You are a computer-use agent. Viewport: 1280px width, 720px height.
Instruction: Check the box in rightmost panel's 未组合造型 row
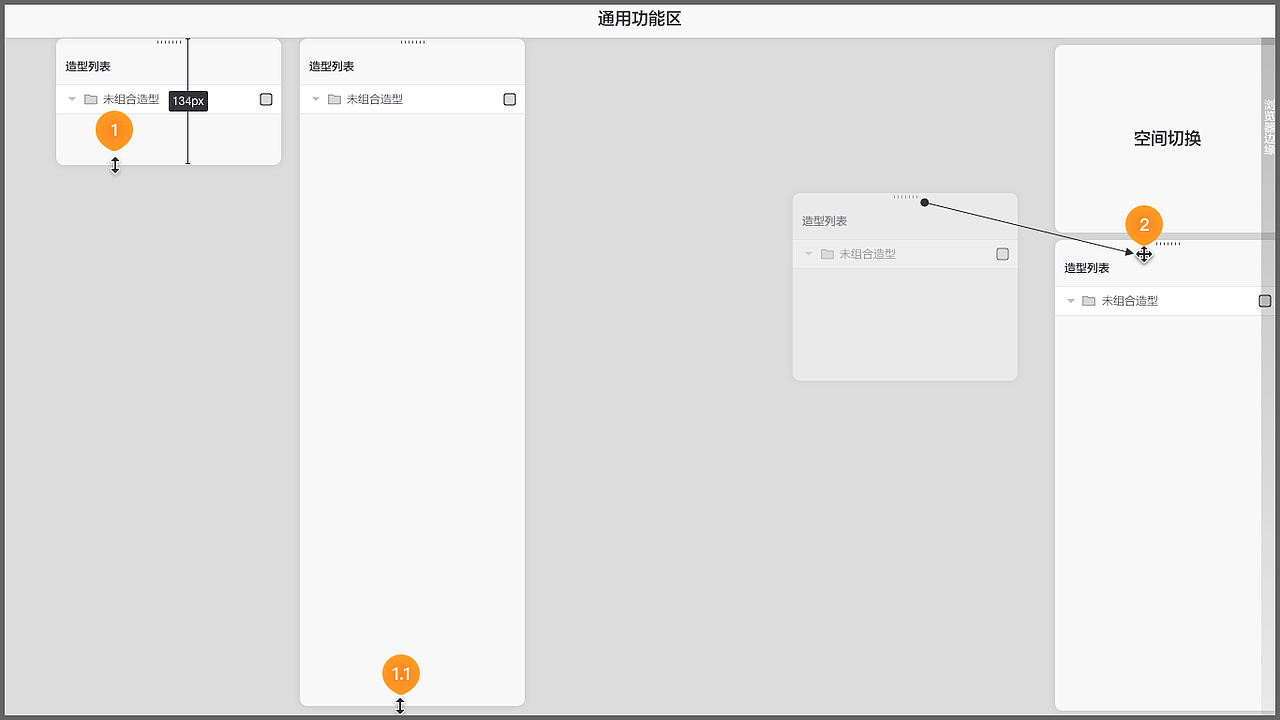(1264, 300)
